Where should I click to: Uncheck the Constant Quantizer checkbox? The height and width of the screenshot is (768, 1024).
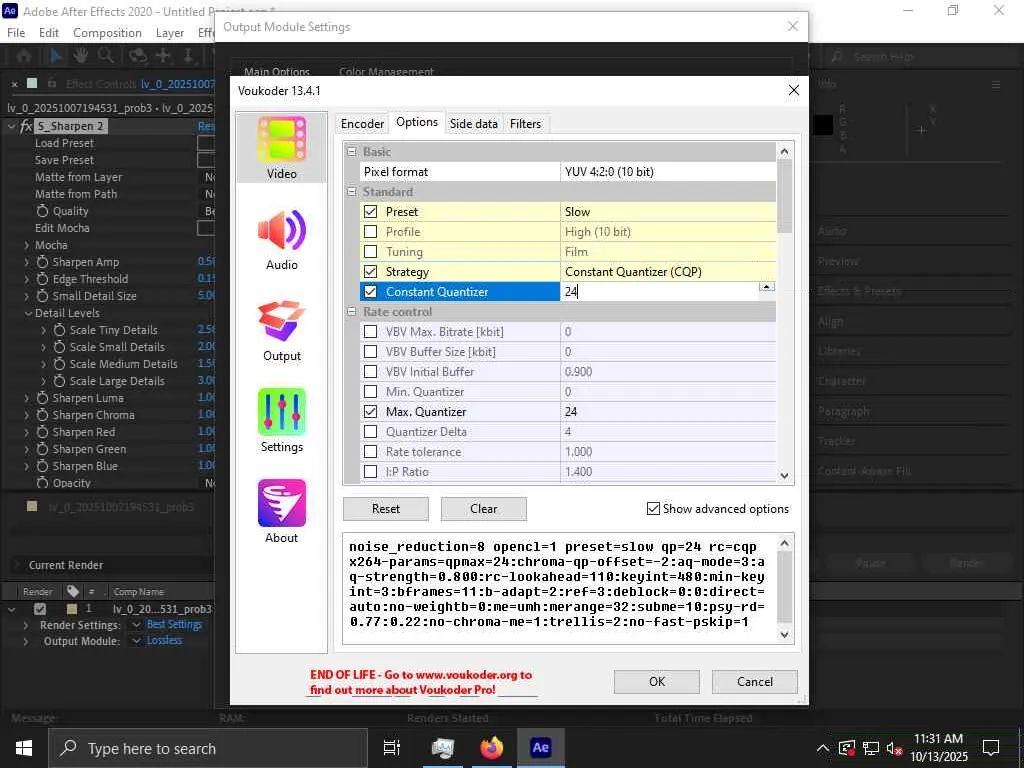(x=370, y=292)
